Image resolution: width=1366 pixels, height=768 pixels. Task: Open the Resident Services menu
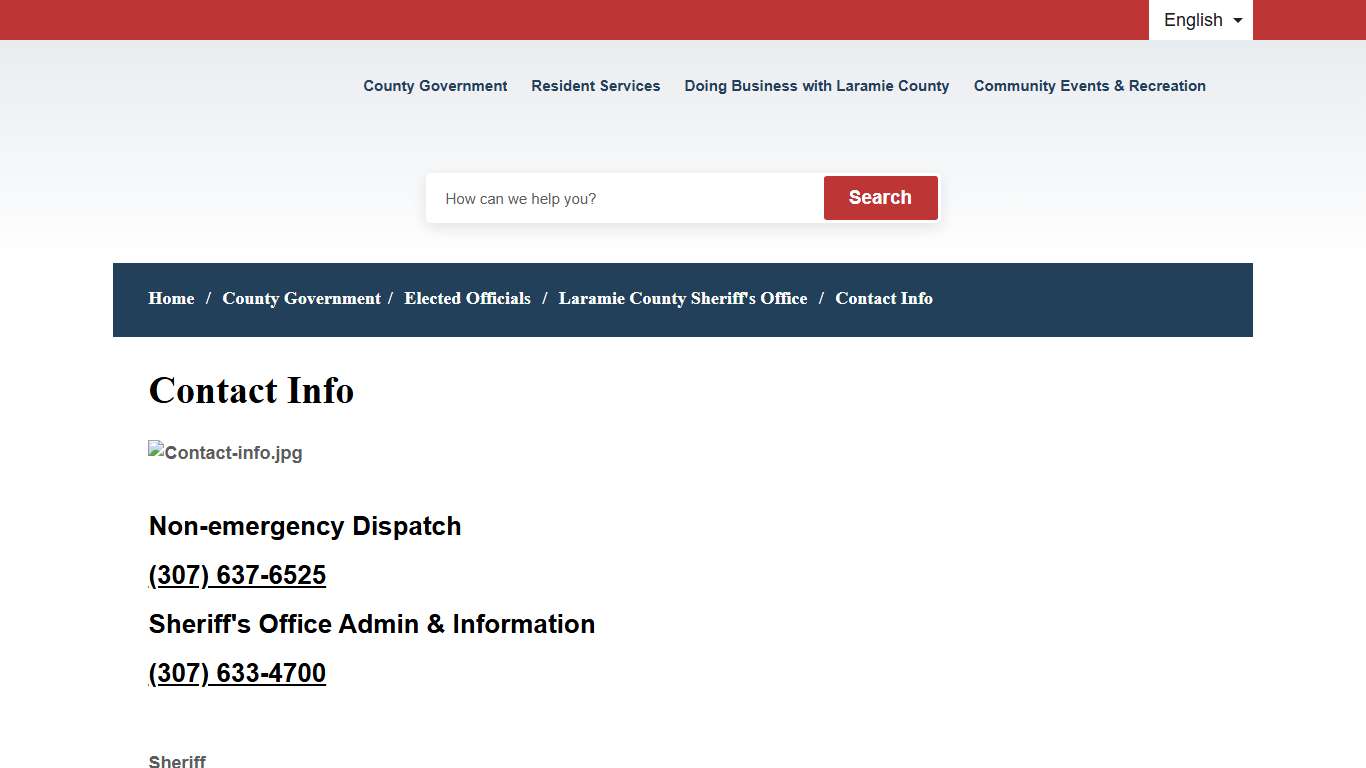click(595, 86)
